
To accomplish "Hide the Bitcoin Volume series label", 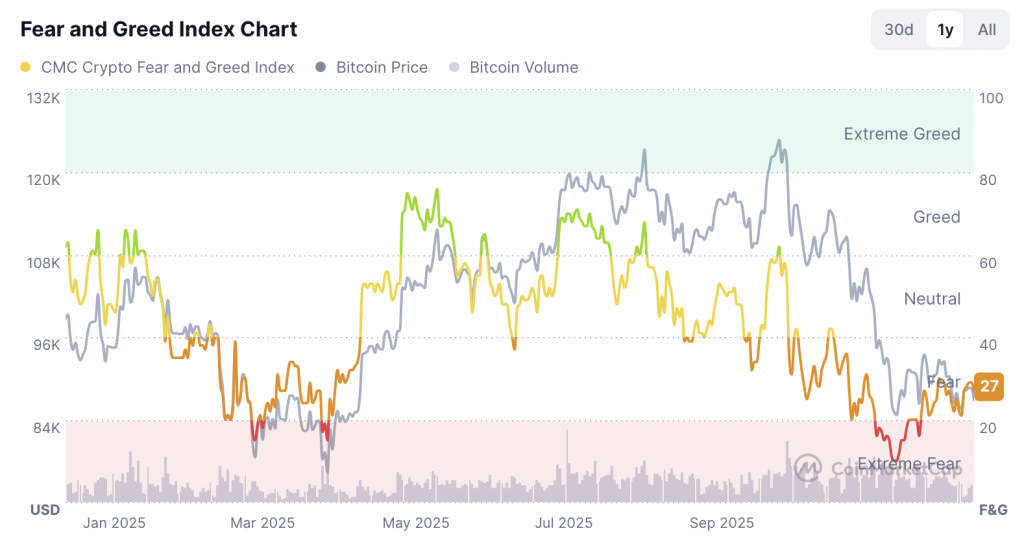I will tap(523, 68).
